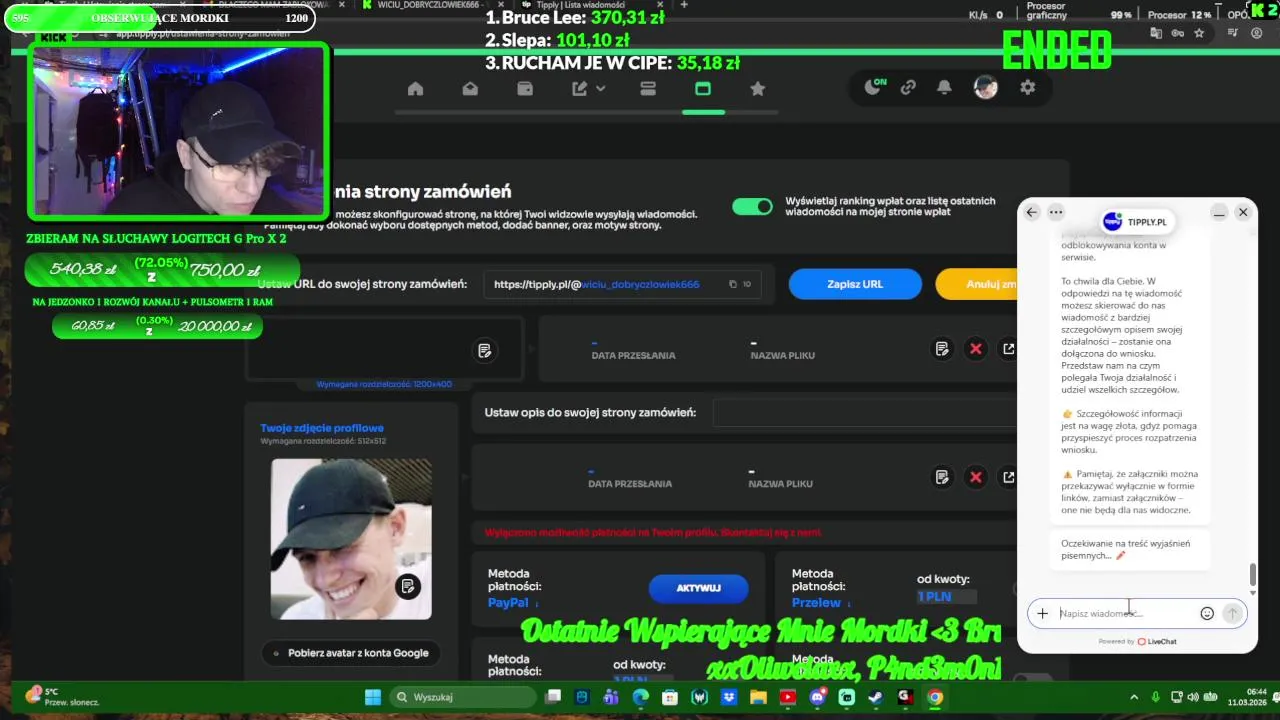
Task: Edit the first file row with pencil icon
Action: click(942, 349)
